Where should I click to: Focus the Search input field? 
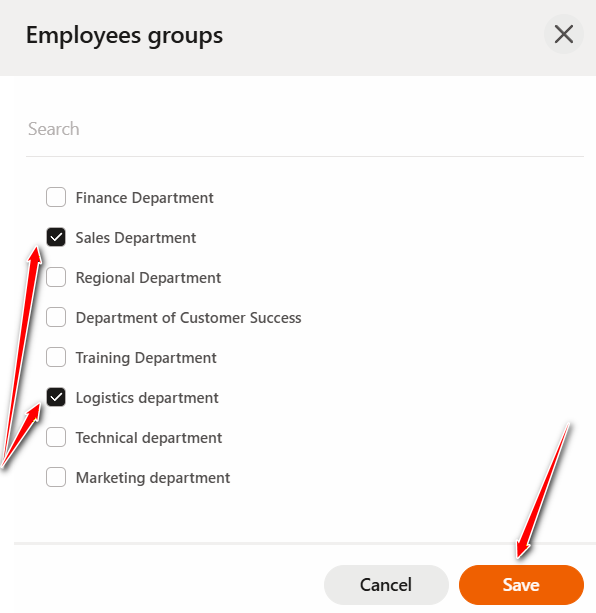pos(305,129)
